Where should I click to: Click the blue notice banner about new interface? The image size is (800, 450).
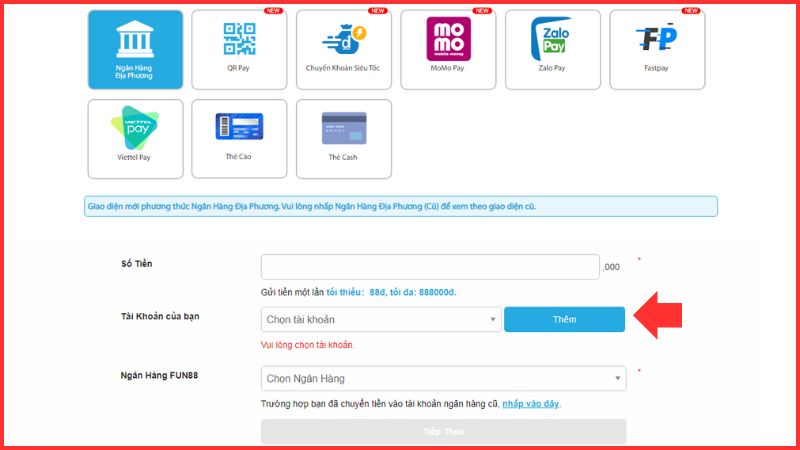[401, 207]
